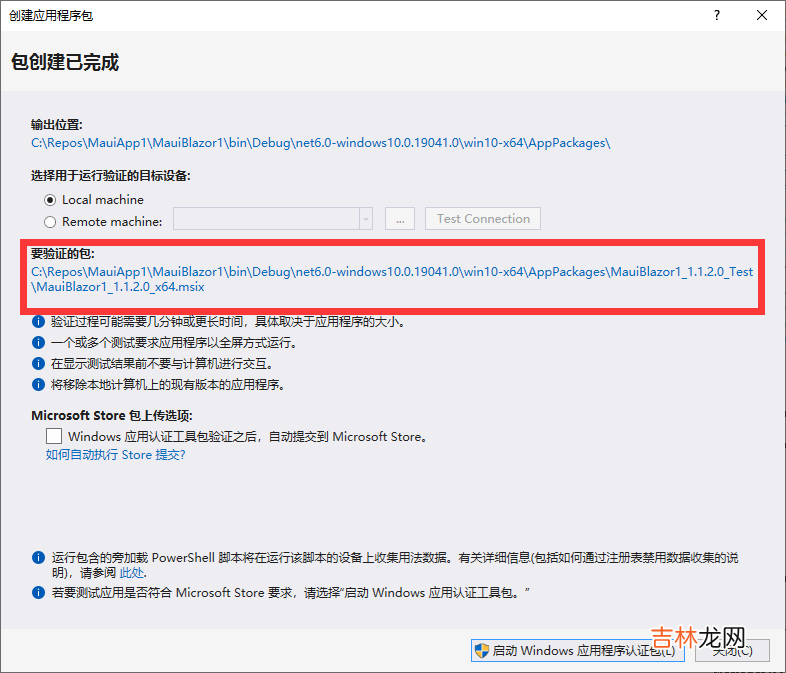This screenshot has height=673, width=786.
Task: Open the 如何自动执行 Store 提交 link
Action: [115, 455]
